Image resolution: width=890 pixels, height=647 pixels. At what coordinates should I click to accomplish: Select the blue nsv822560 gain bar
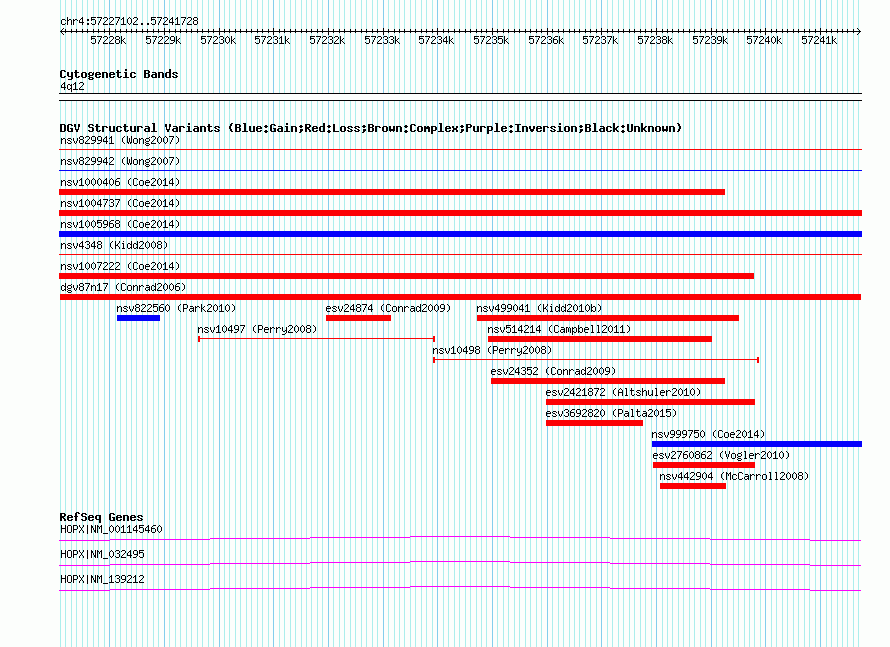138,318
